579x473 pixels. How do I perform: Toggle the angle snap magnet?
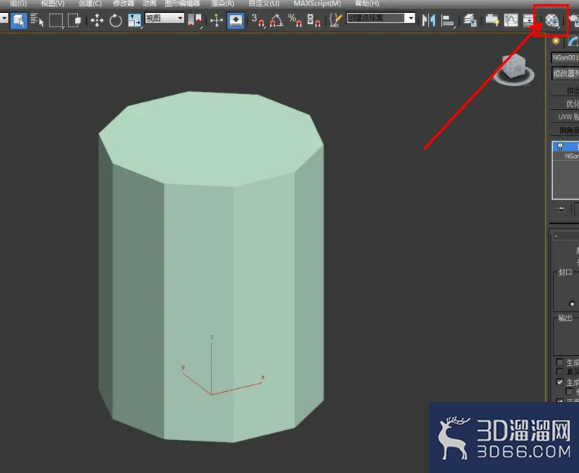click(x=277, y=20)
